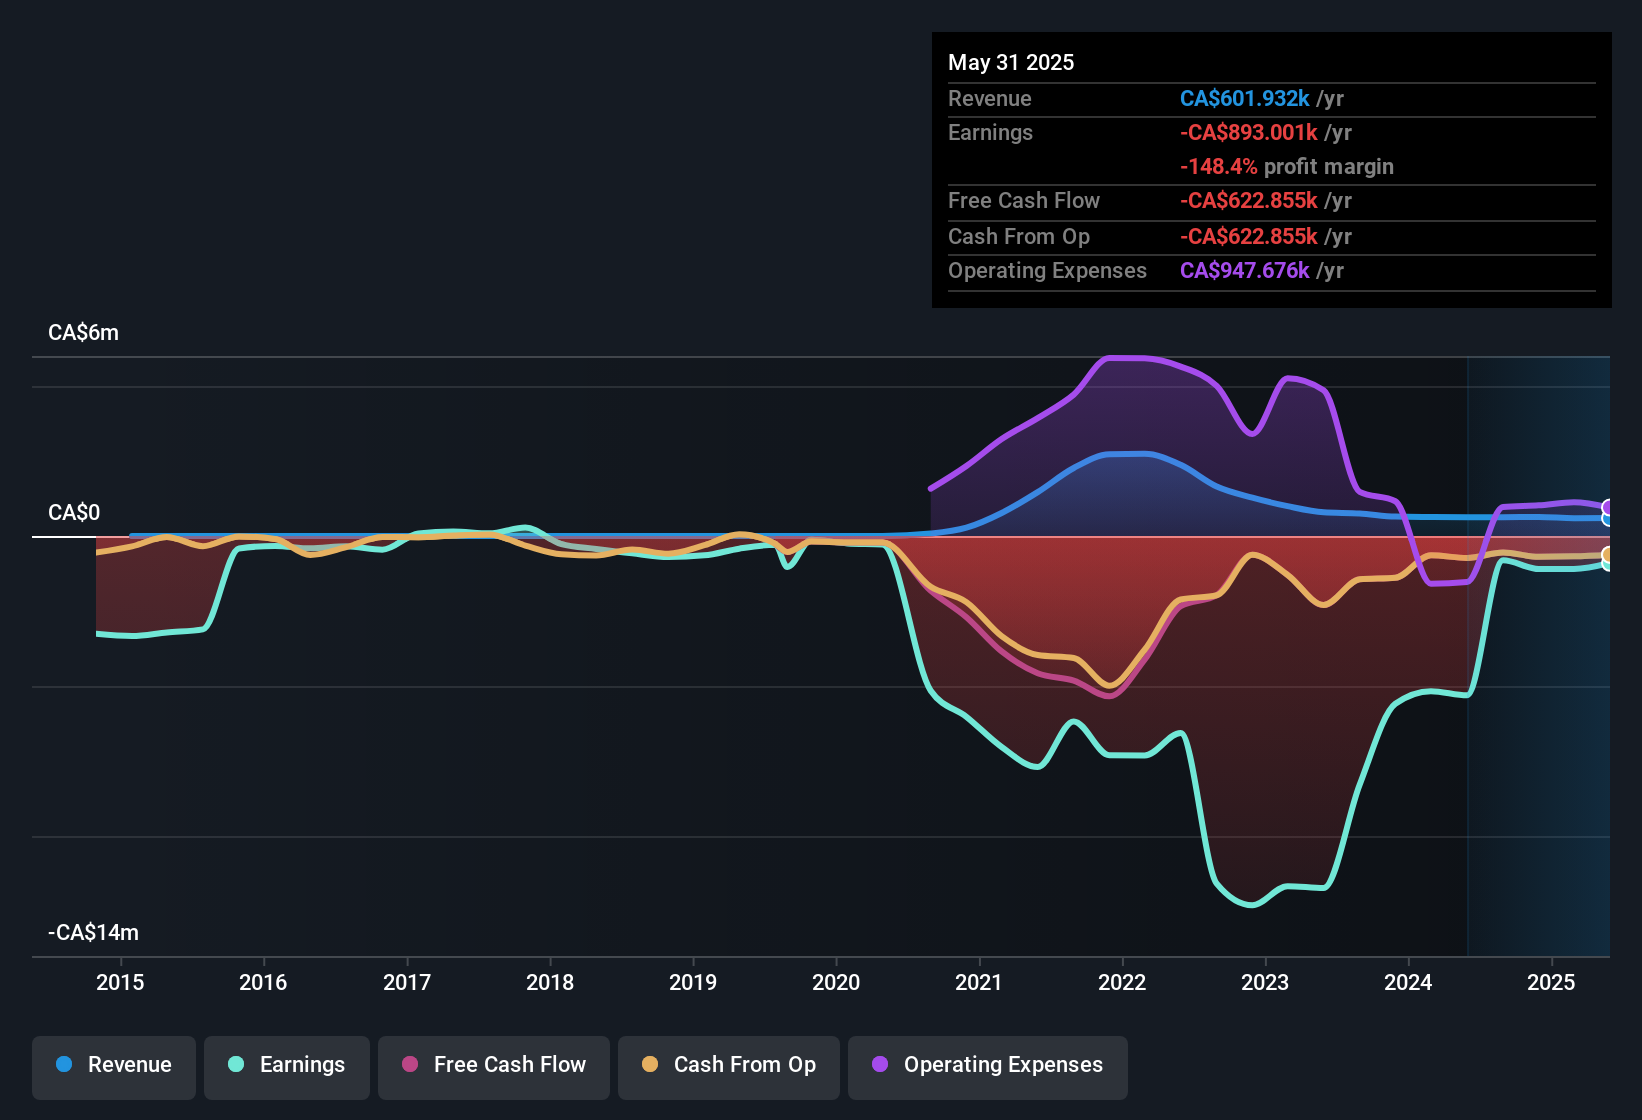Click the pink Free Cash Flow legend dot
The image size is (1642, 1120).
pyautogui.click(x=409, y=1066)
